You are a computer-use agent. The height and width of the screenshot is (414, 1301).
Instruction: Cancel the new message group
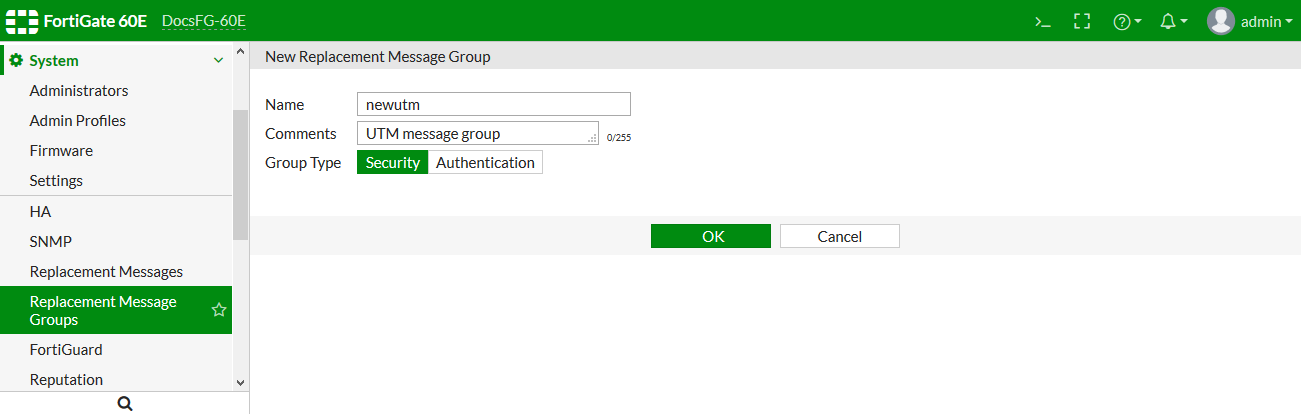coord(839,236)
